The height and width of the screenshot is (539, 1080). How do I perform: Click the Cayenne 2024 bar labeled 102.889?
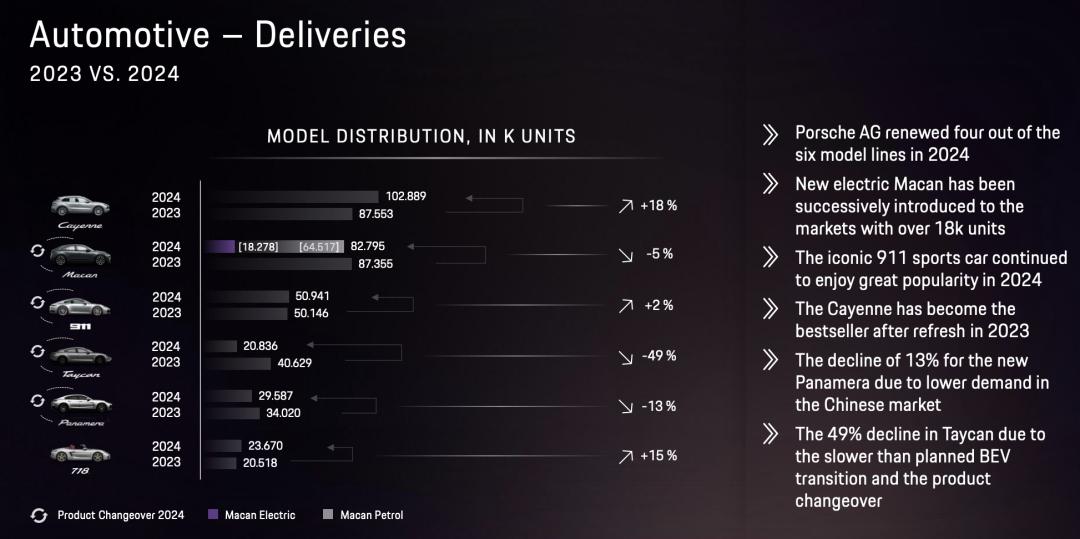pos(292,197)
